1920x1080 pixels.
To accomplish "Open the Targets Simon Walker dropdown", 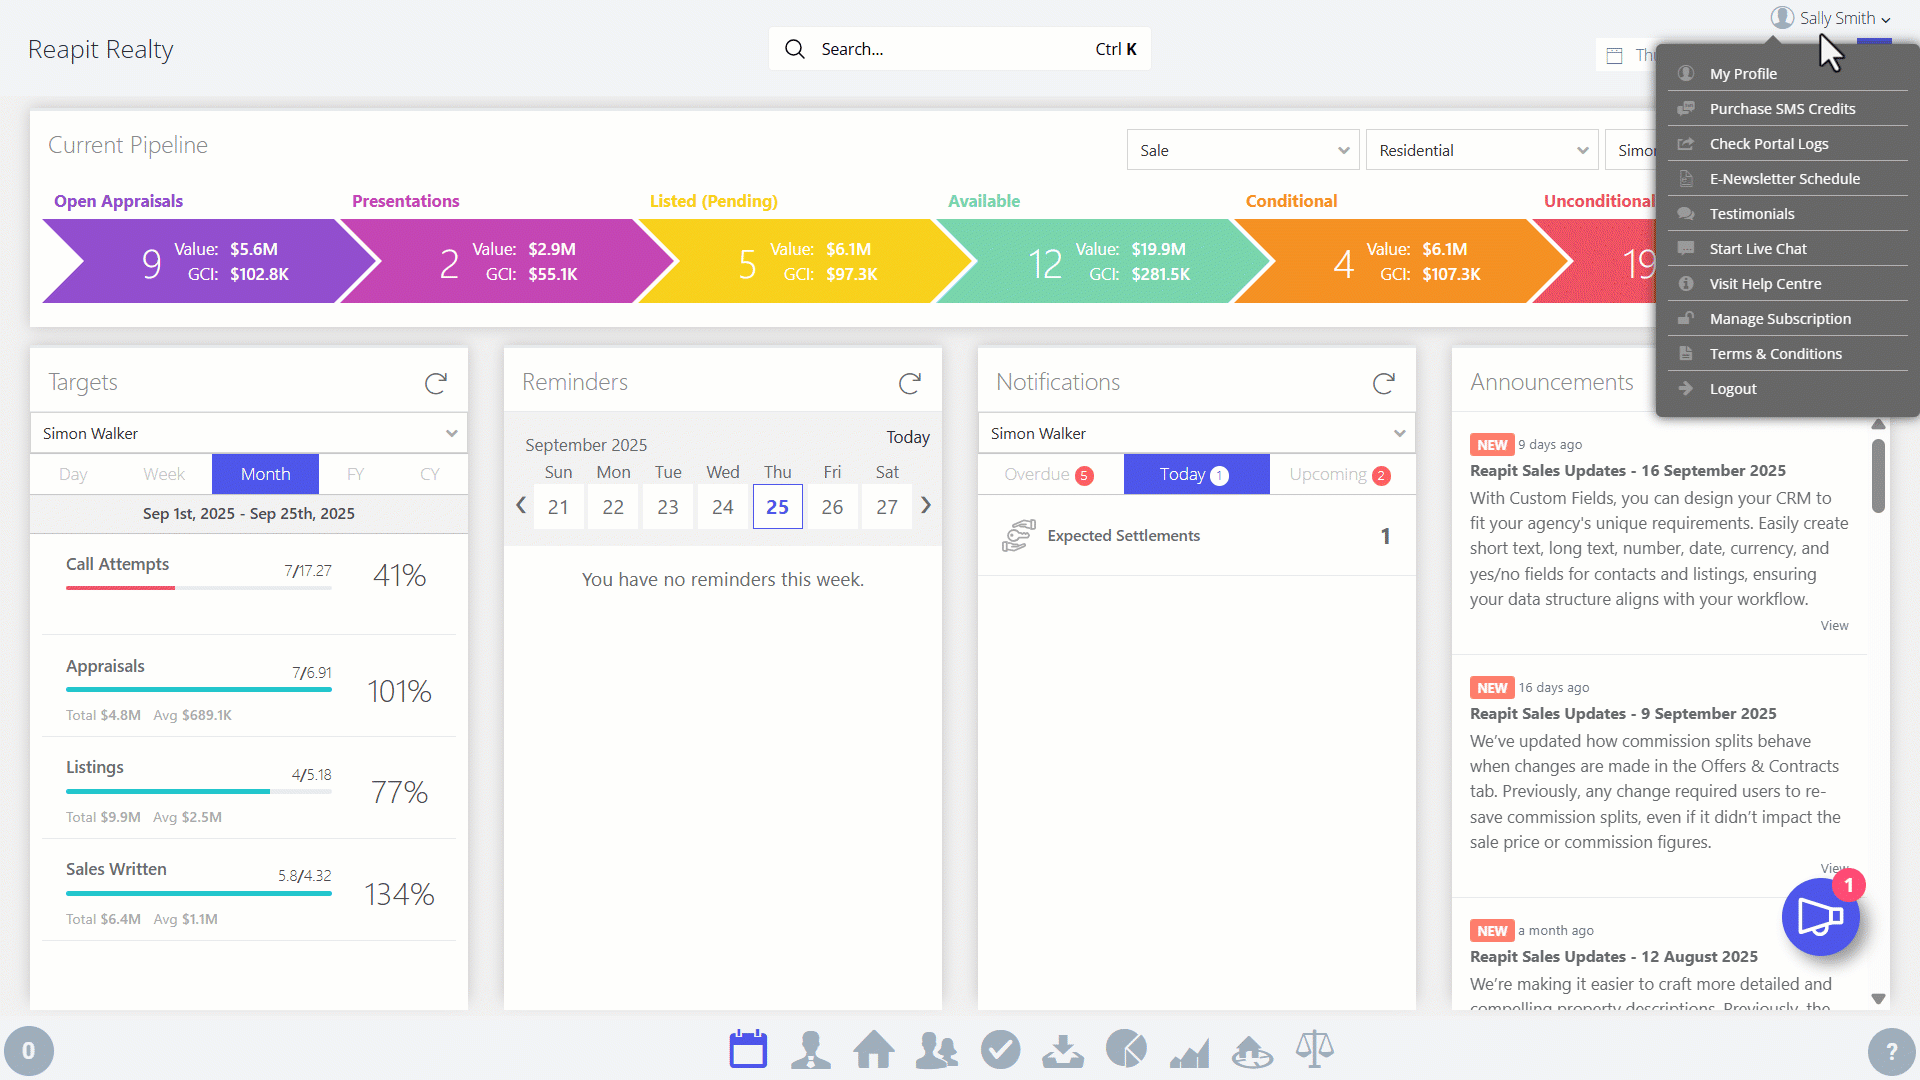I will 249,433.
